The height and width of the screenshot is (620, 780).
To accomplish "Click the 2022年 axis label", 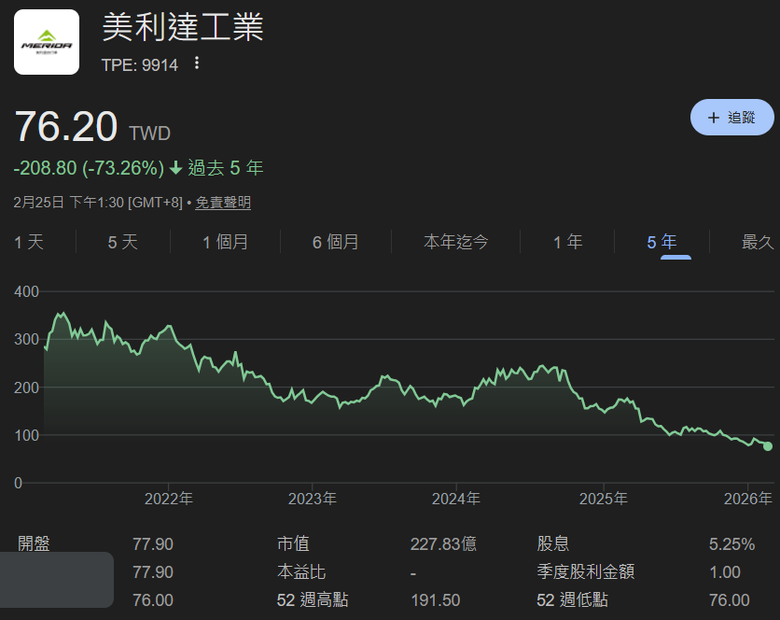I will click(169, 499).
